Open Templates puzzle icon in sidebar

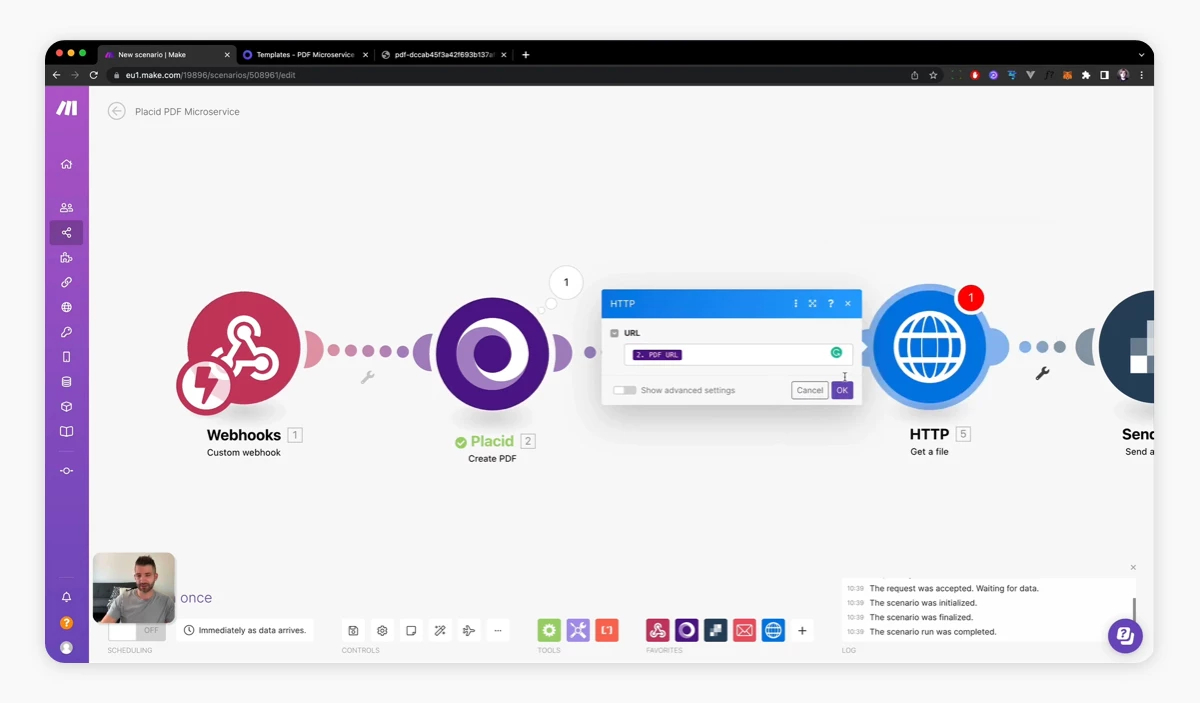(x=66, y=258)
